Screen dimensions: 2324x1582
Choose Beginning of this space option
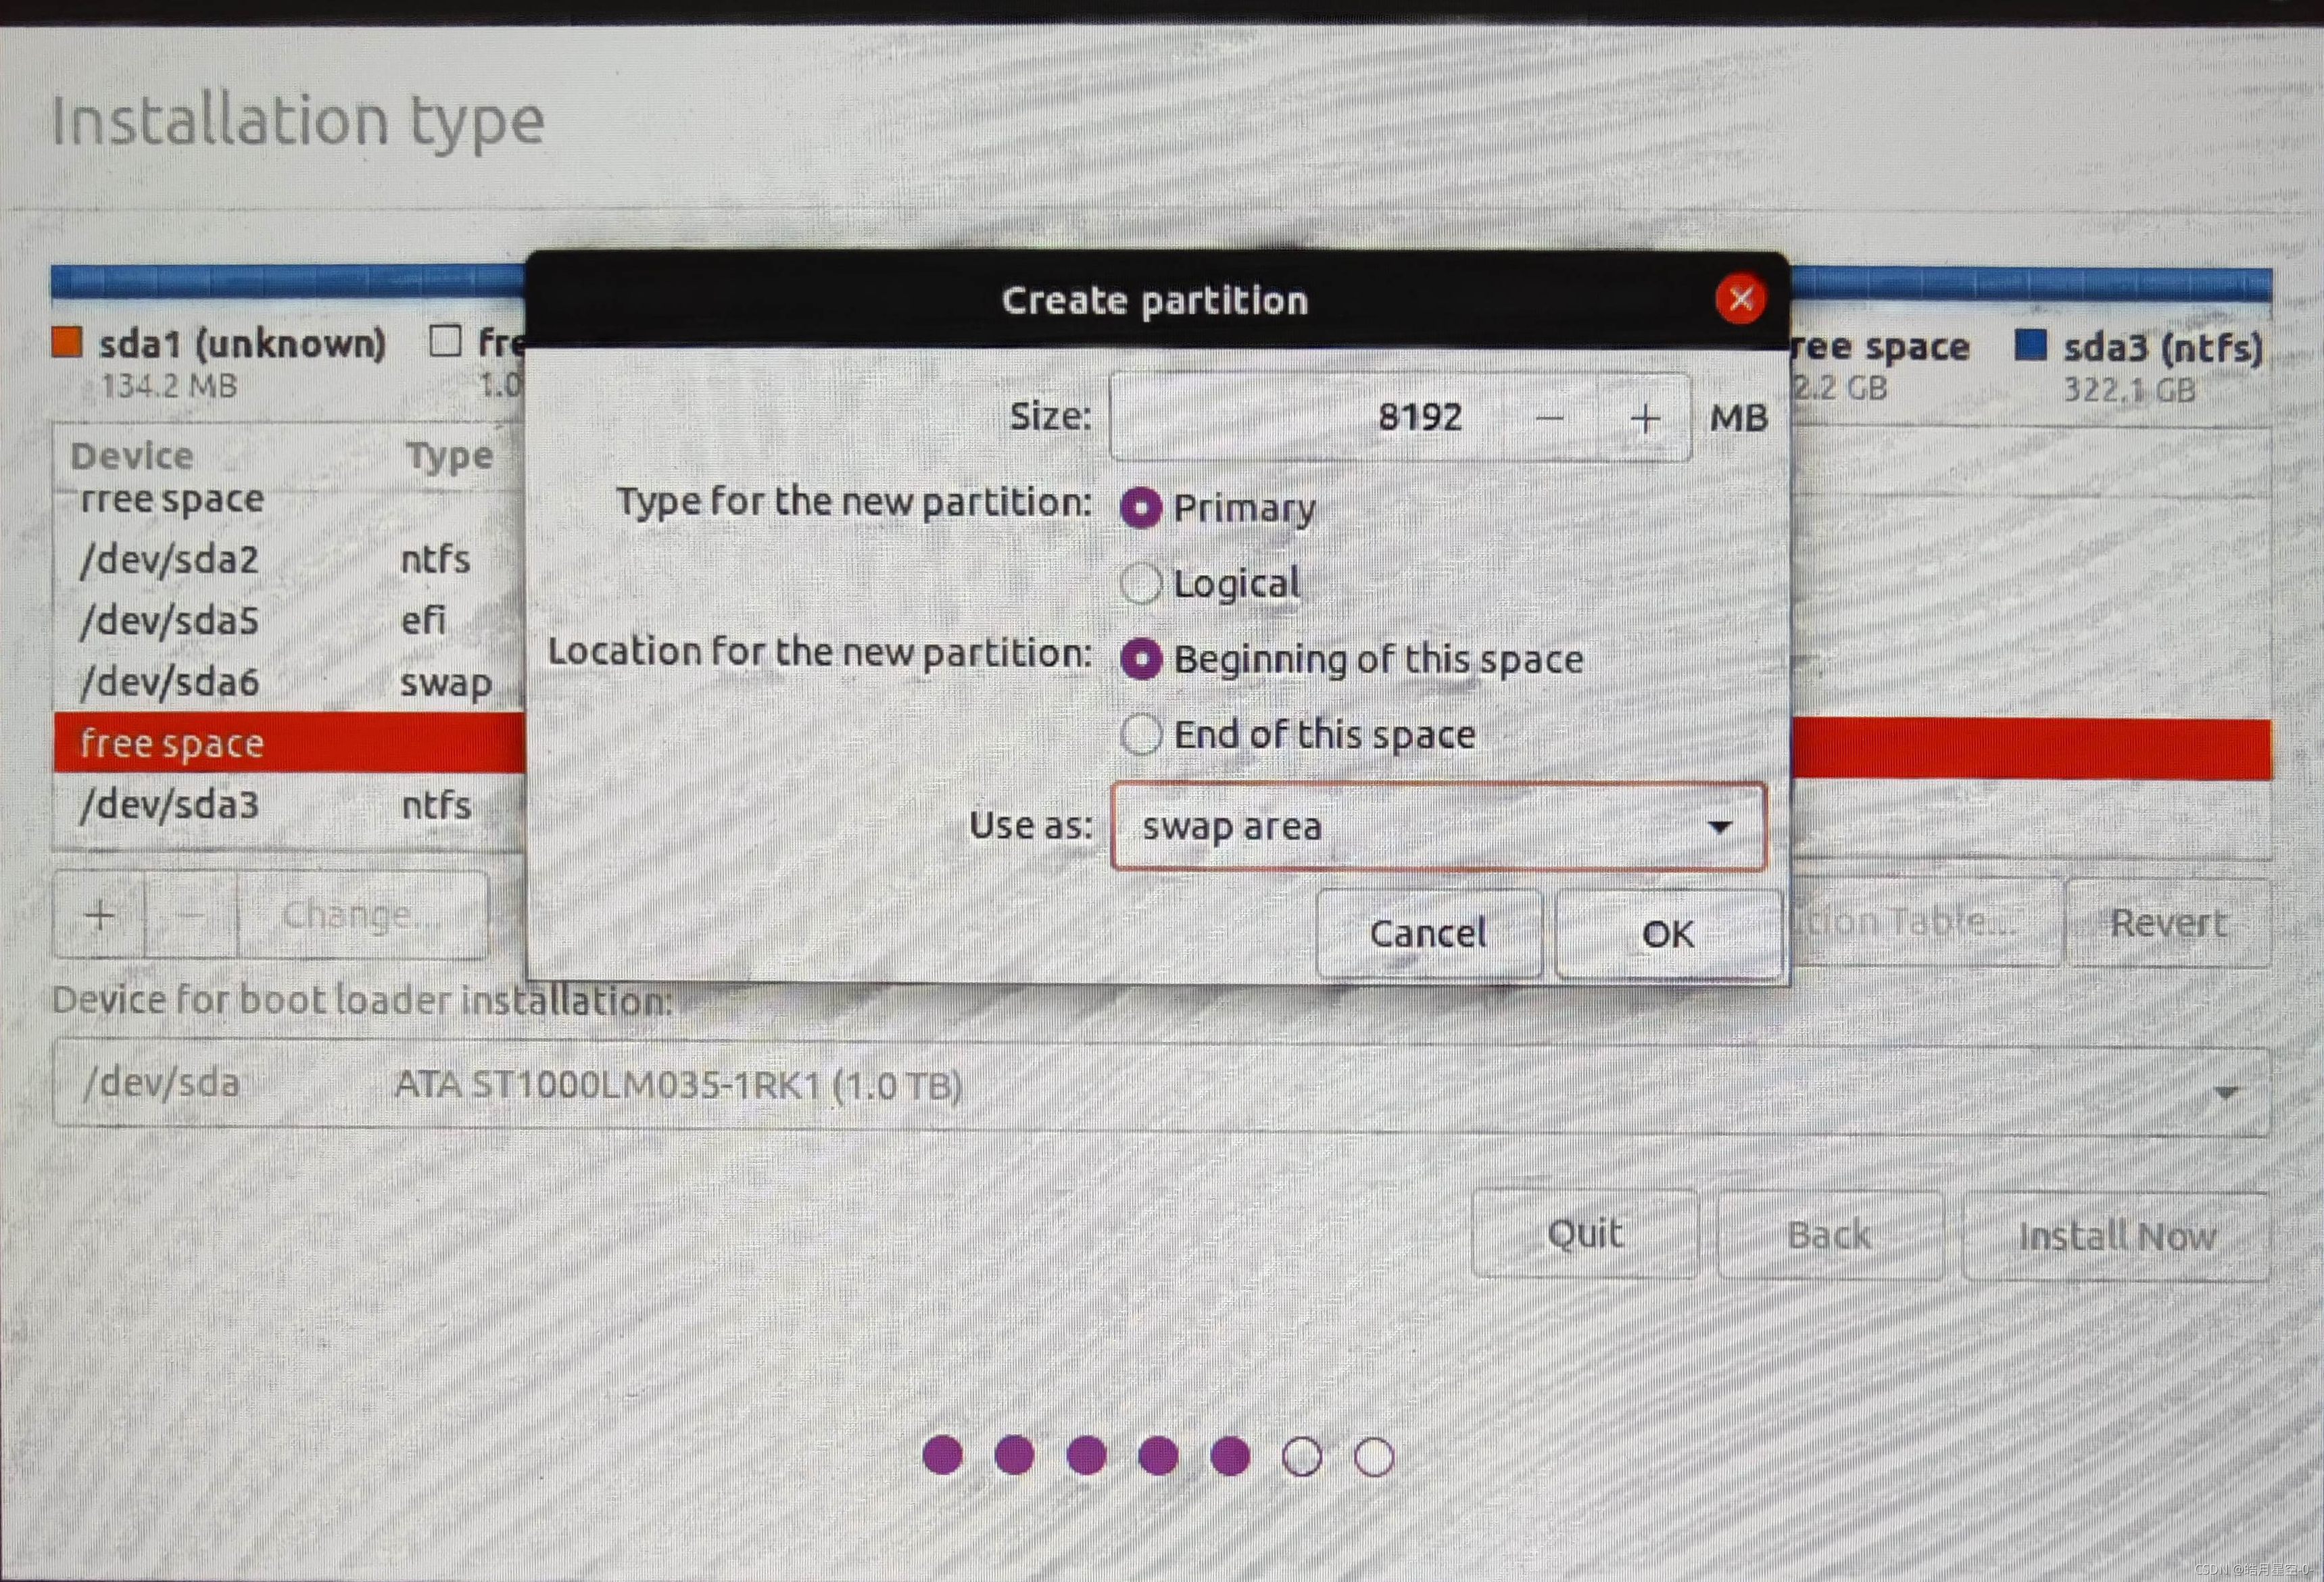point(1141,659)
